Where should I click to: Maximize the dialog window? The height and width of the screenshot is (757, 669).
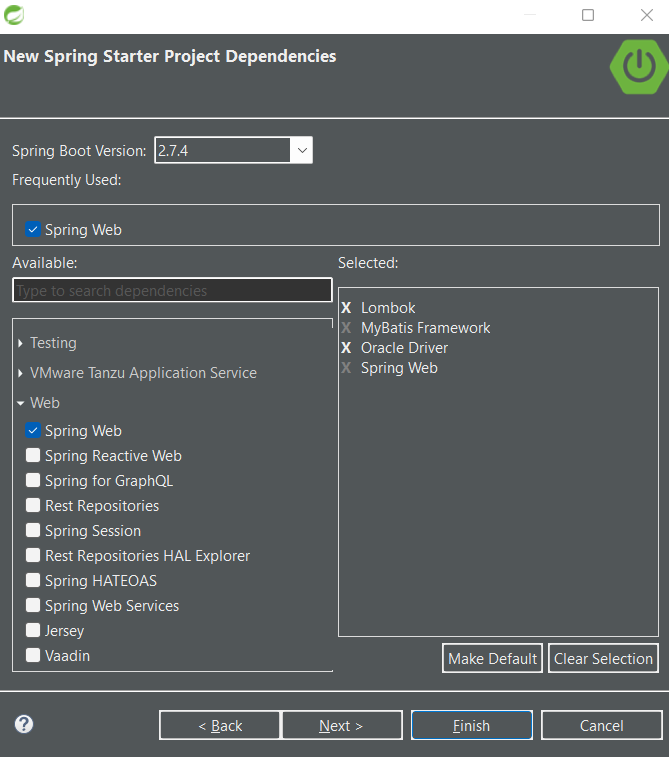tap(588, 15)
